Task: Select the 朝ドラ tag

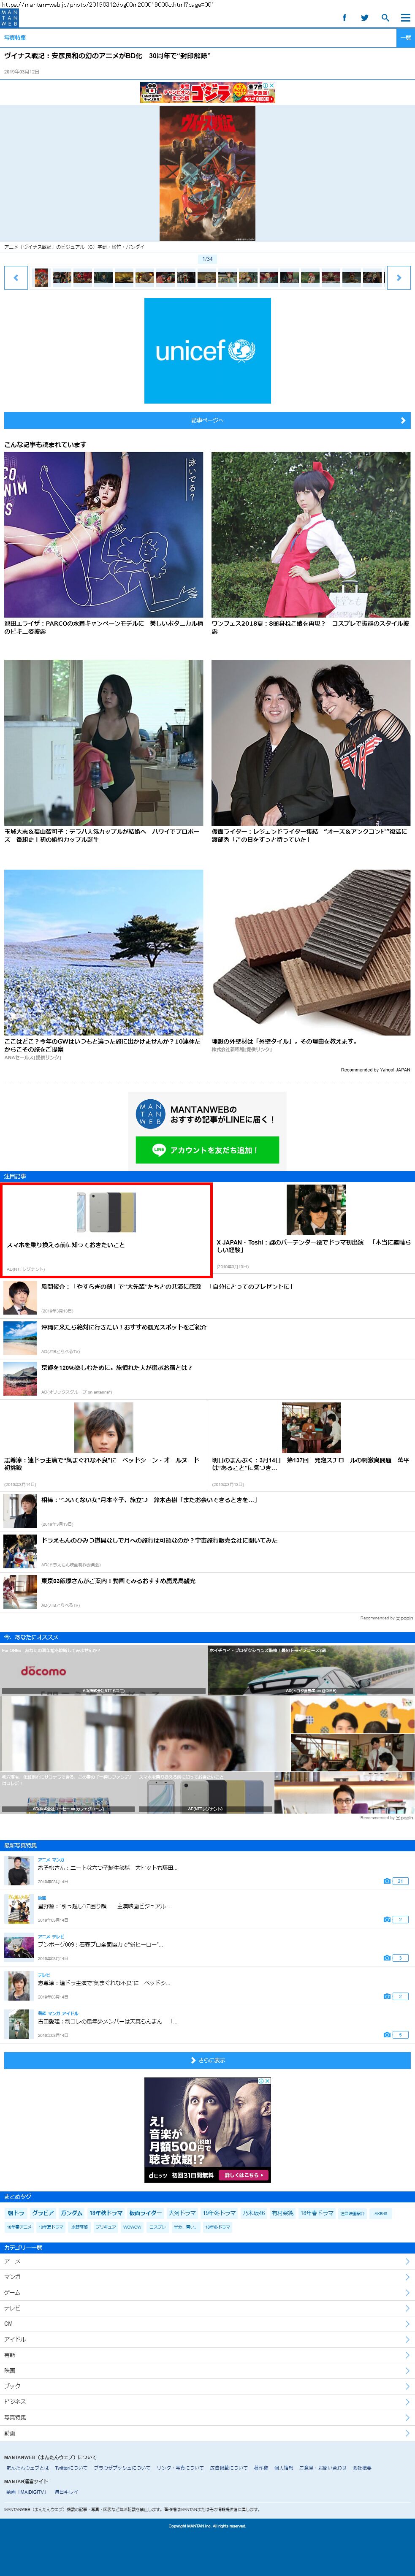Action: coord(16,2213)
